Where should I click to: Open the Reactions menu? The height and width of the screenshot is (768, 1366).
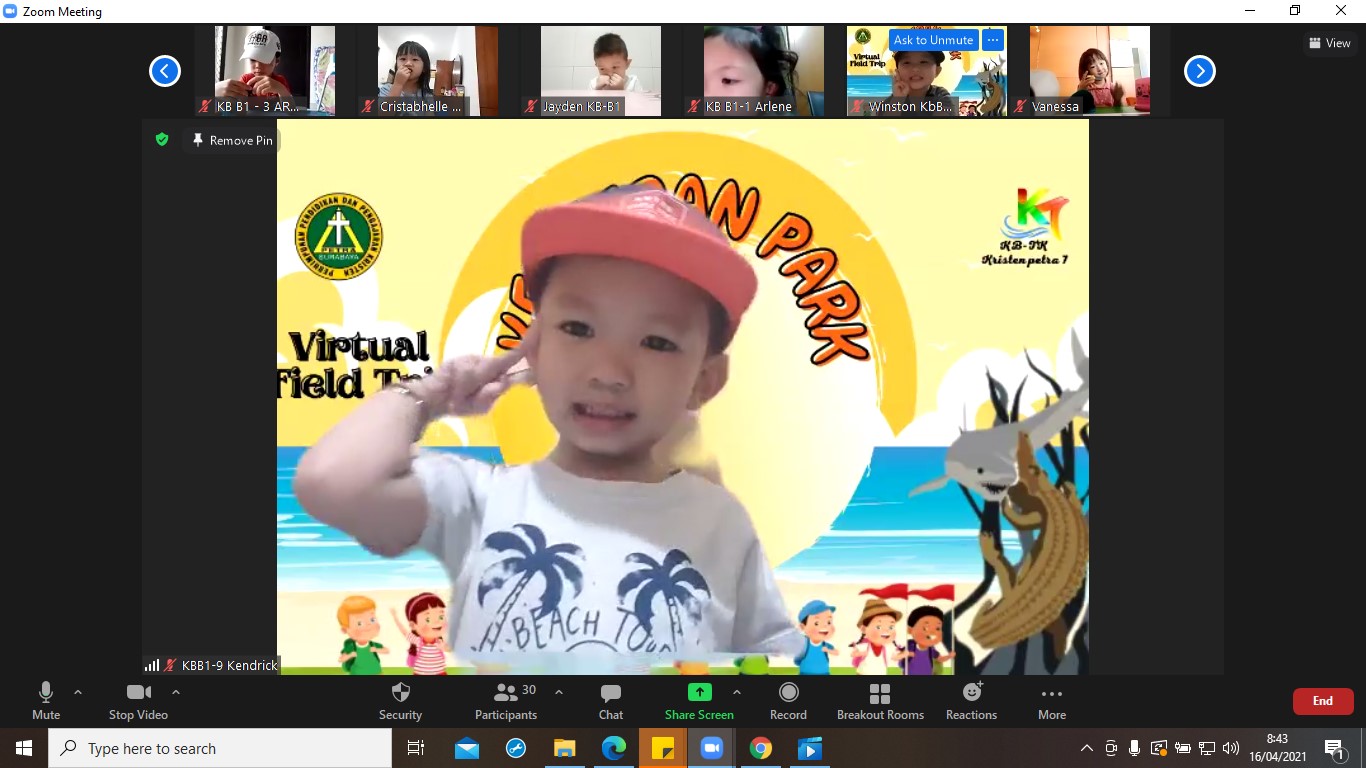tap(971, 700)
